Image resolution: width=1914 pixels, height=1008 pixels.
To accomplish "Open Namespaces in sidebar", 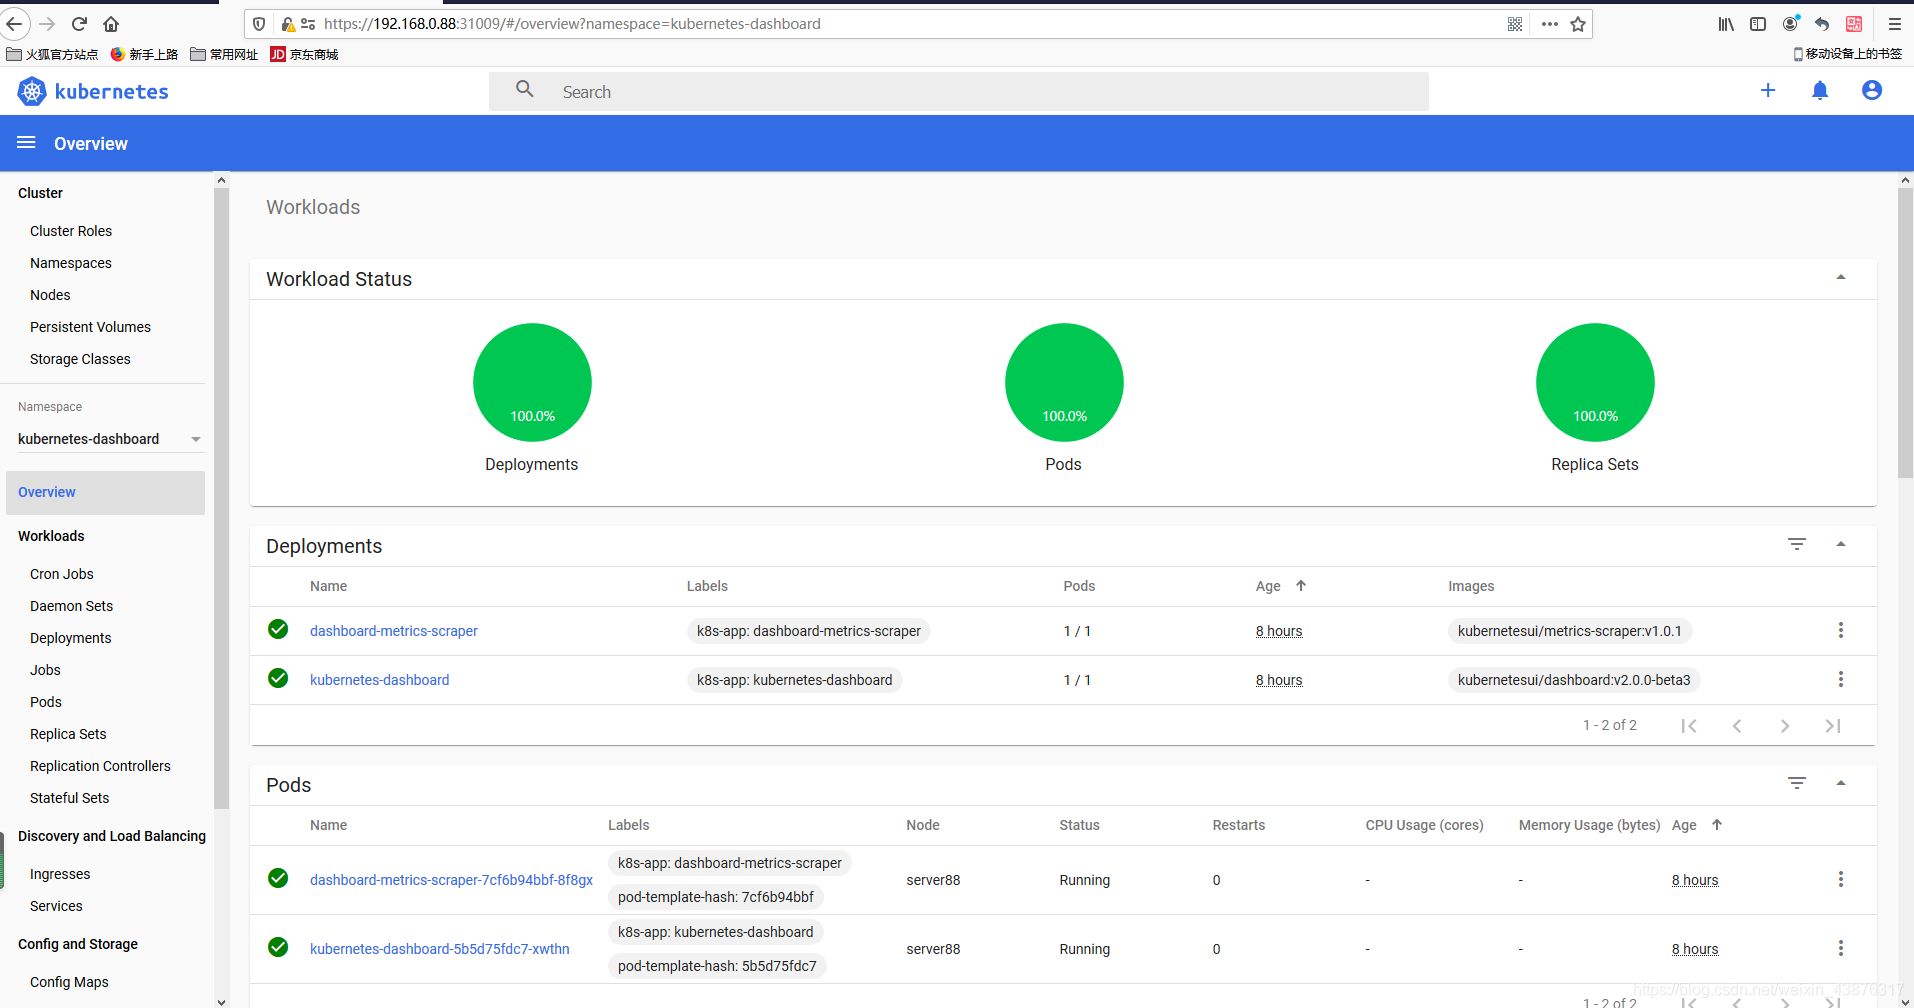I will 71,263.
